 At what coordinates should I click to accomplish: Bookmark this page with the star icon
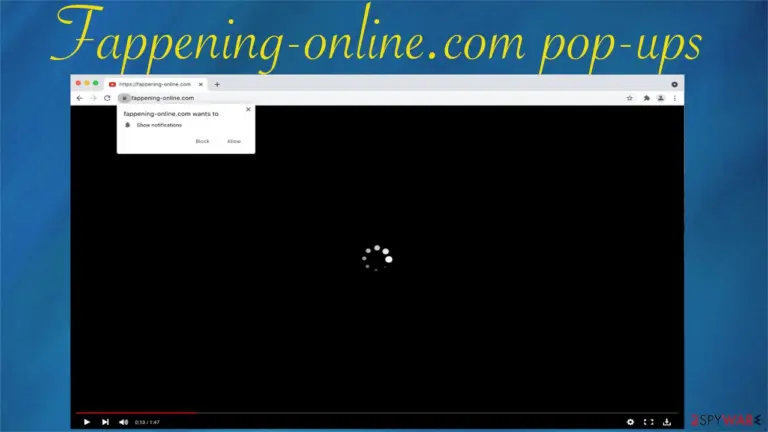(629, 98)
